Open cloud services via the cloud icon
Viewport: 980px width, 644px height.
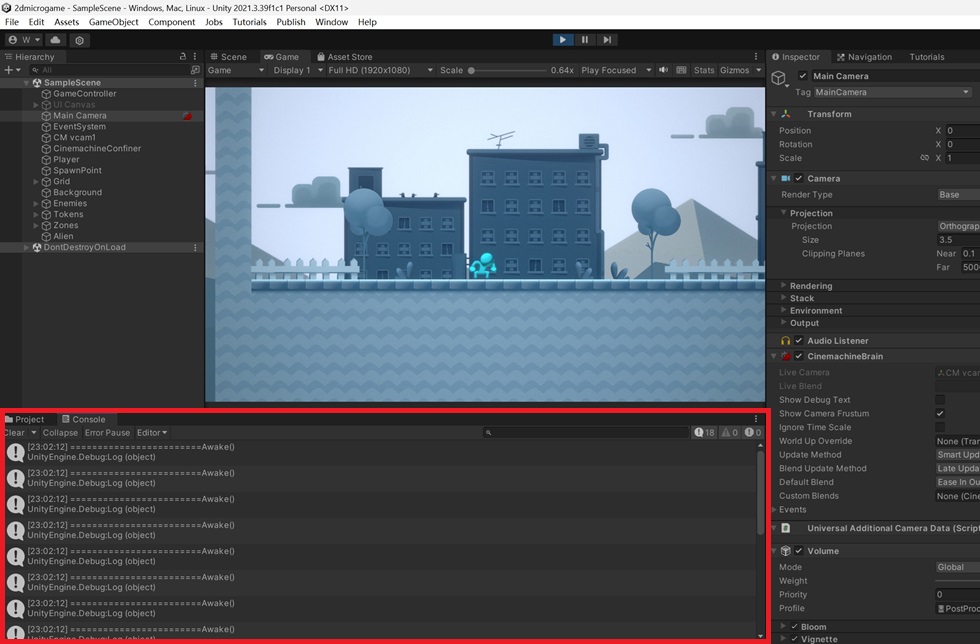[55, 39]
